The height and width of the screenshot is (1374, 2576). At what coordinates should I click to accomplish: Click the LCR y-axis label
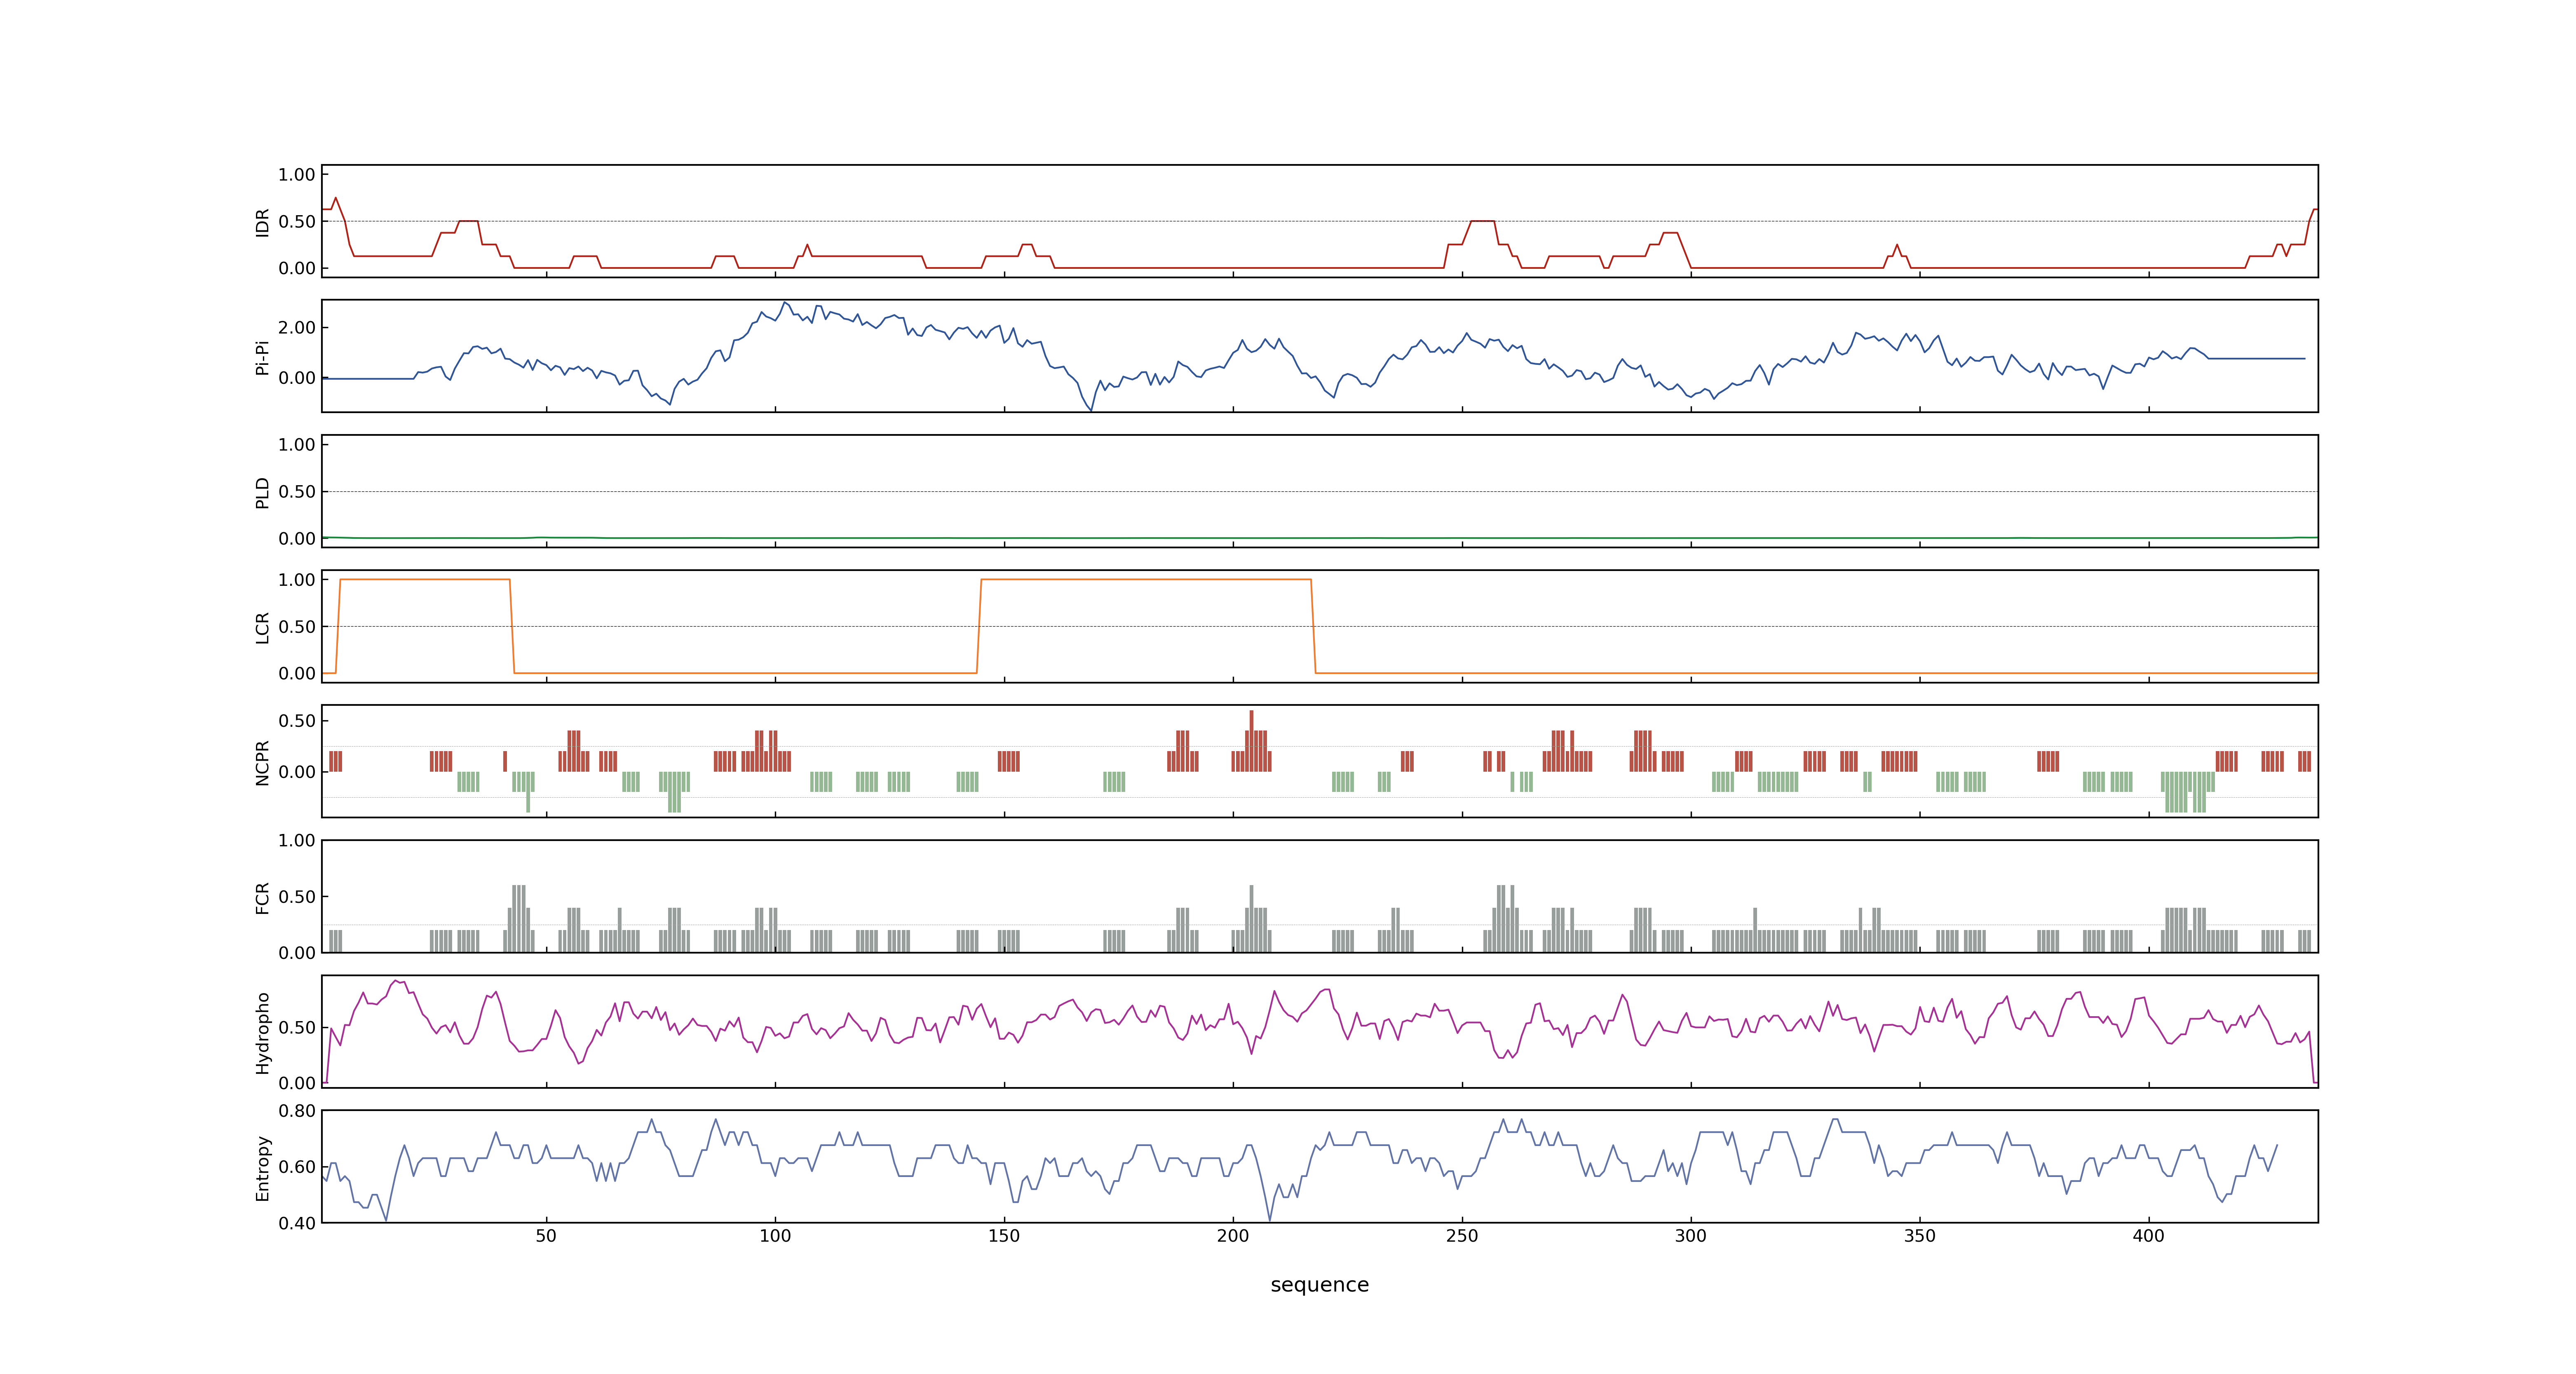tap(263, 627)
